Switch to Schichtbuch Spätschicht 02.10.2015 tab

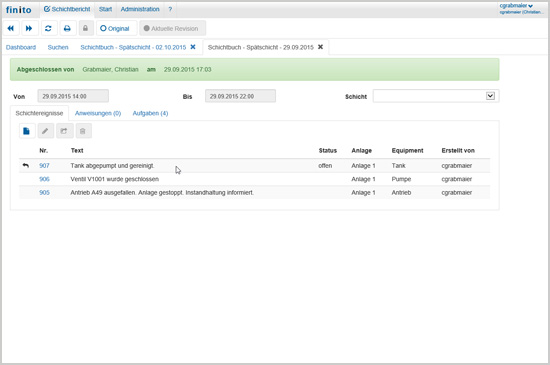click(x=133, y=47)
